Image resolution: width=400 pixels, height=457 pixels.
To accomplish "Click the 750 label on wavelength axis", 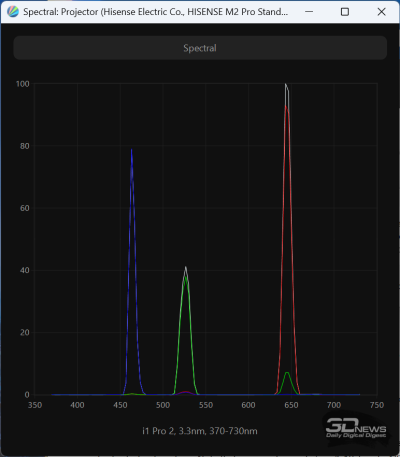I will (x=377, y=405).
